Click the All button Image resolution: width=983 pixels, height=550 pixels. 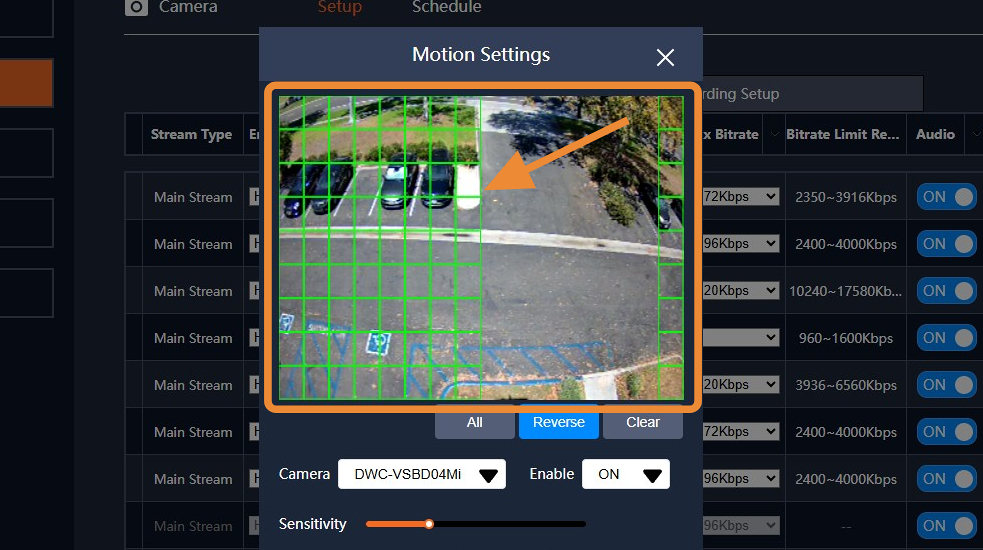475,423
